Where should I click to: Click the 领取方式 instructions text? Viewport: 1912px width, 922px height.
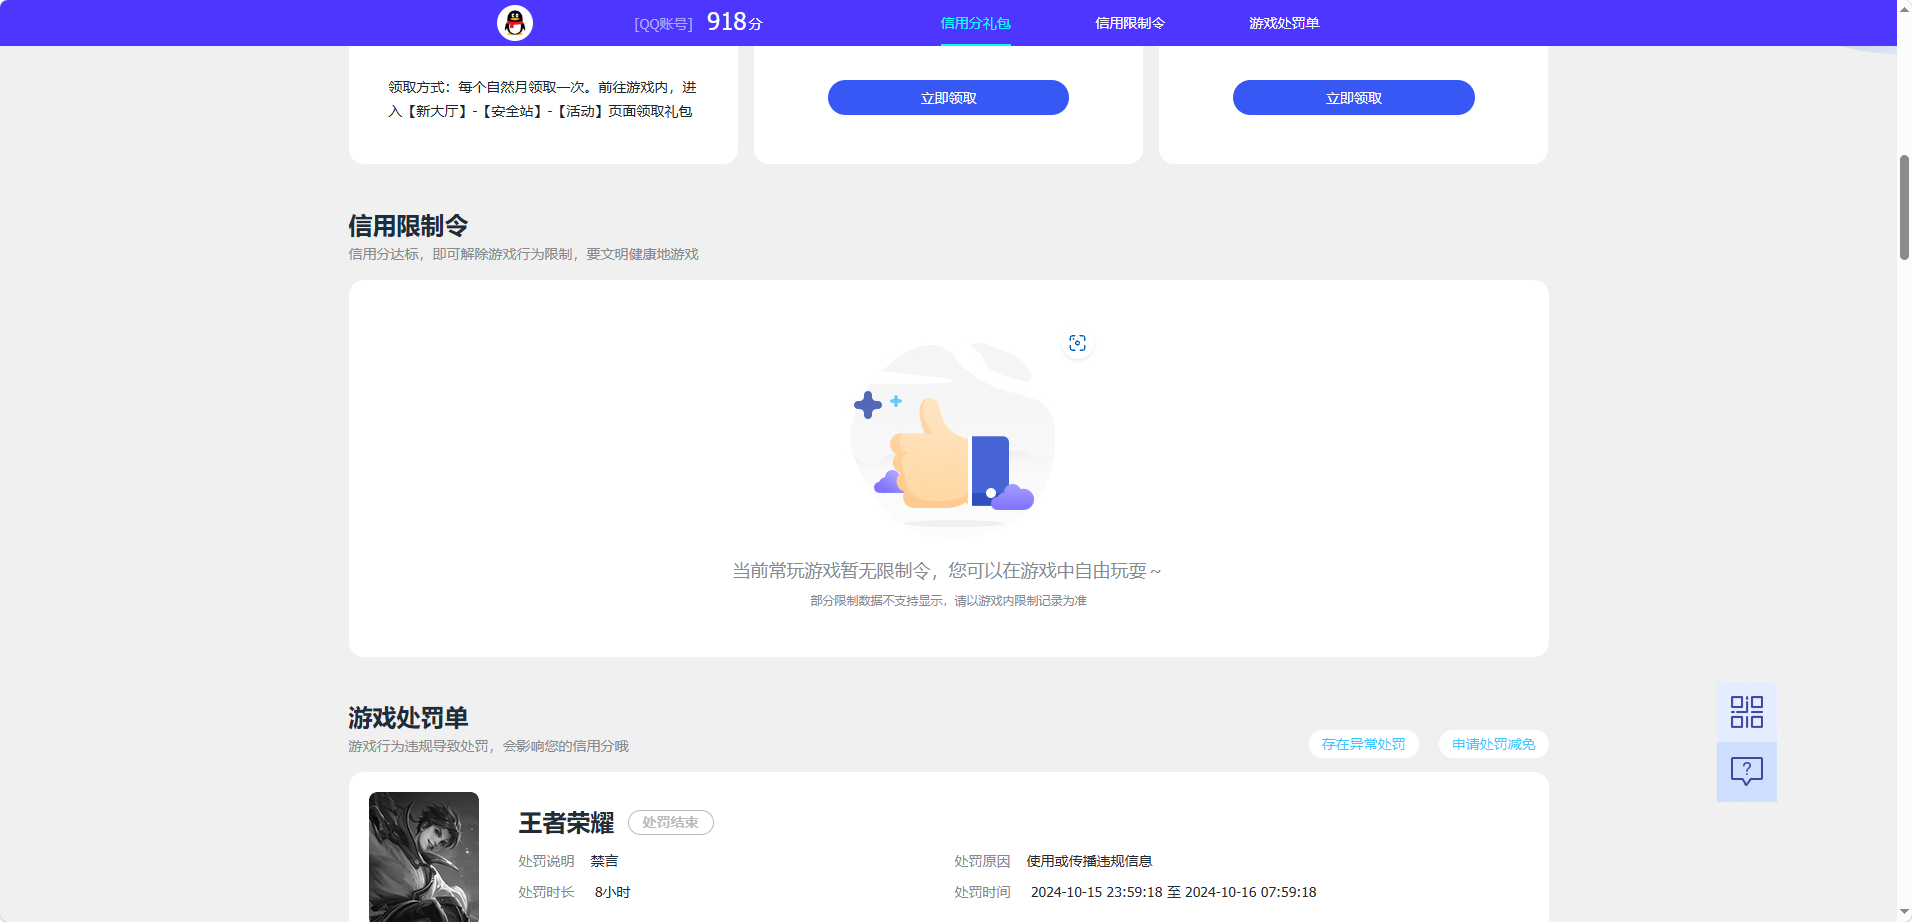tap(542, 99)
